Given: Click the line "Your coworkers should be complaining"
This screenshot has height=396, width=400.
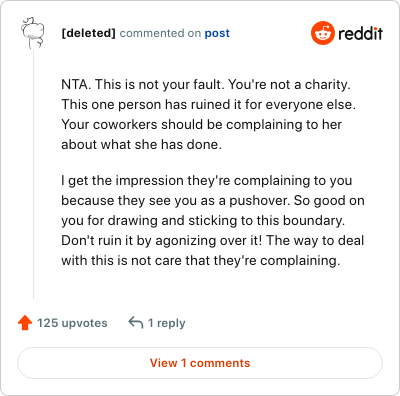Looking at the screenshot, I should (201, 125).
